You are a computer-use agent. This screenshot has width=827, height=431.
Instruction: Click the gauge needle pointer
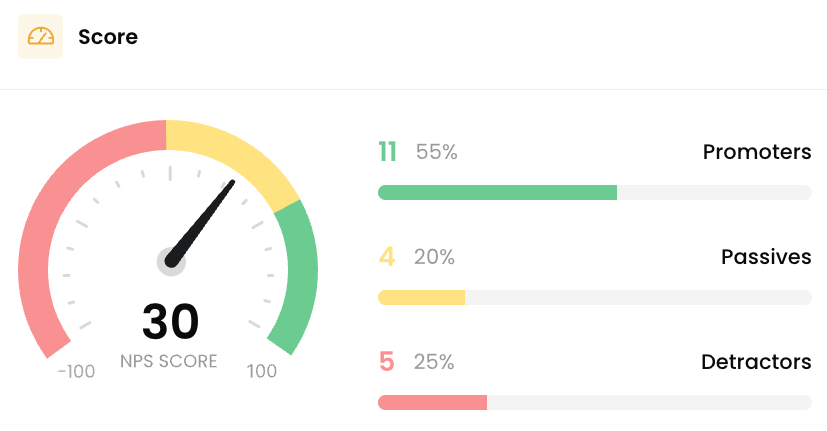pyautogui.click(x=200, y=223)
